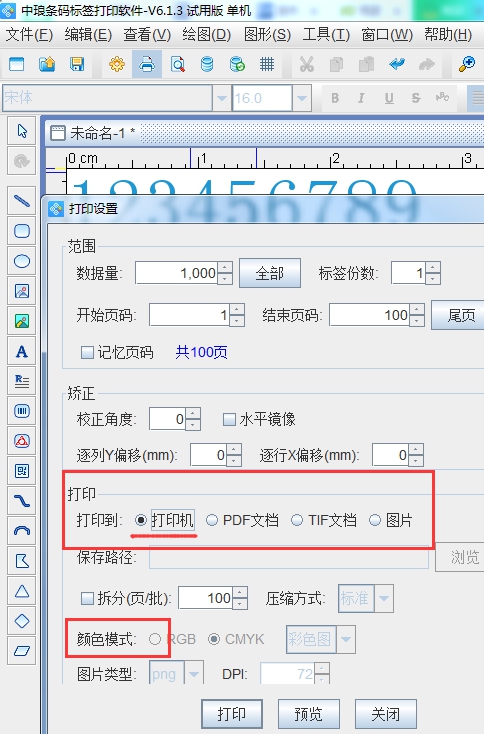Click the printer icon in toolbar

click(147, 64)
